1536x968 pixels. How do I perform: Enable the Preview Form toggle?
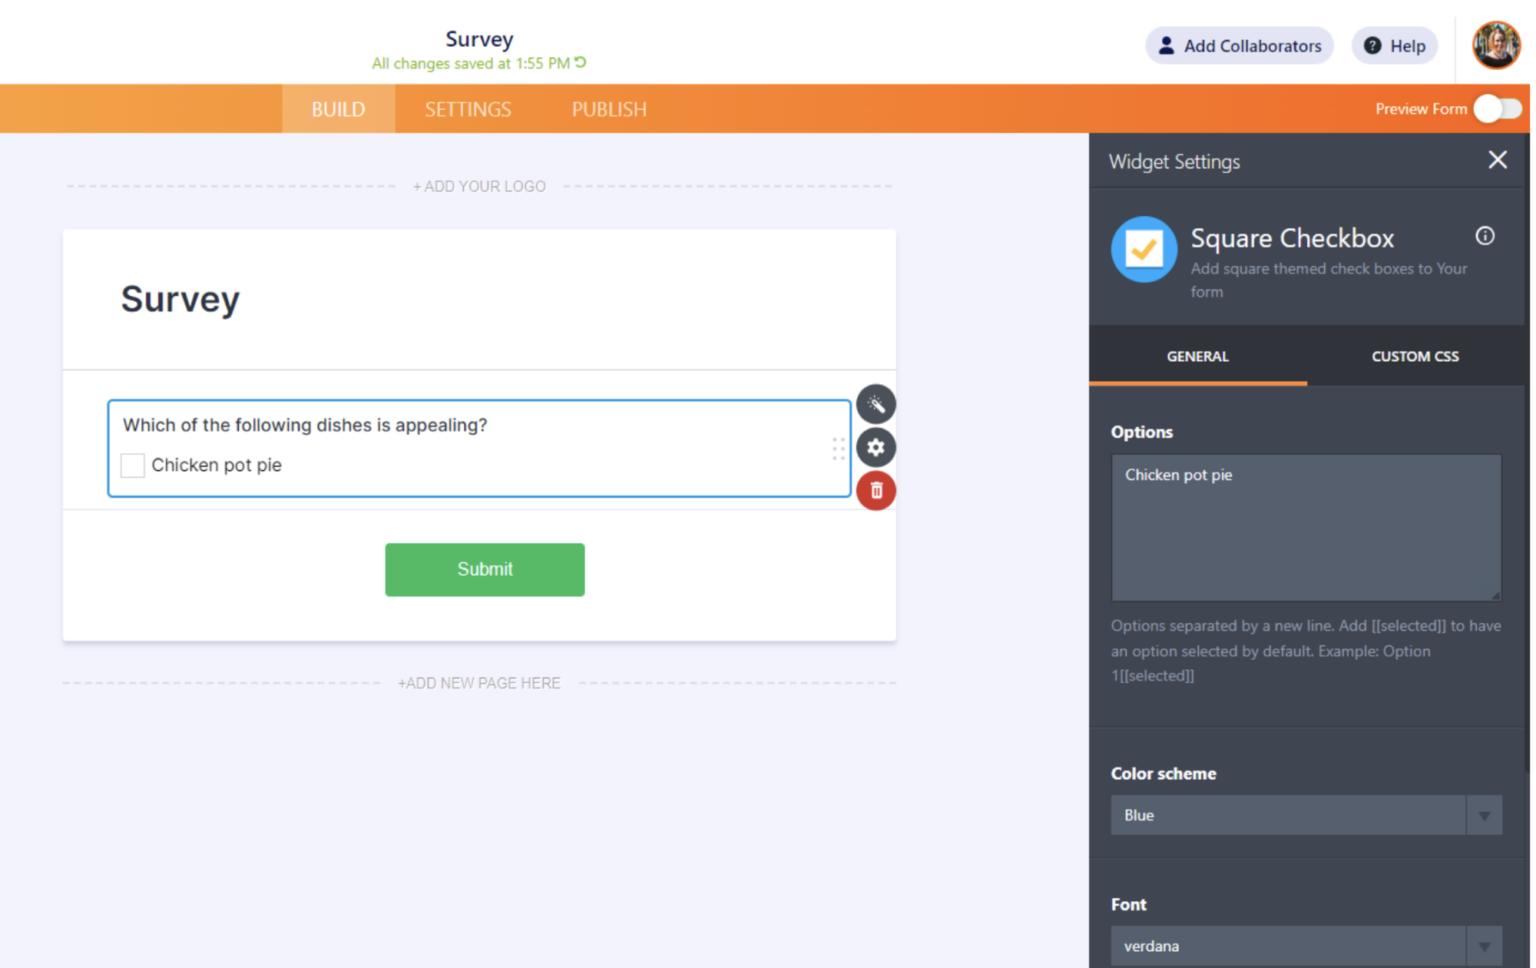(1495, 109)
